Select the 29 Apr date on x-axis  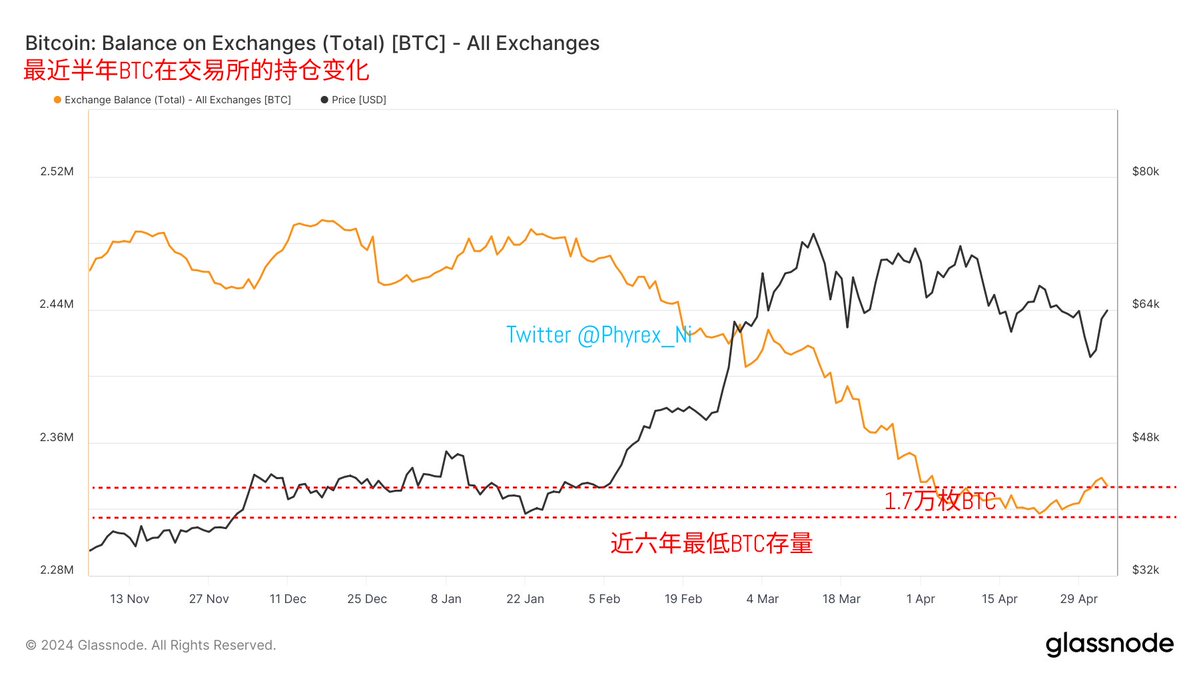[x=1079, y=599]
